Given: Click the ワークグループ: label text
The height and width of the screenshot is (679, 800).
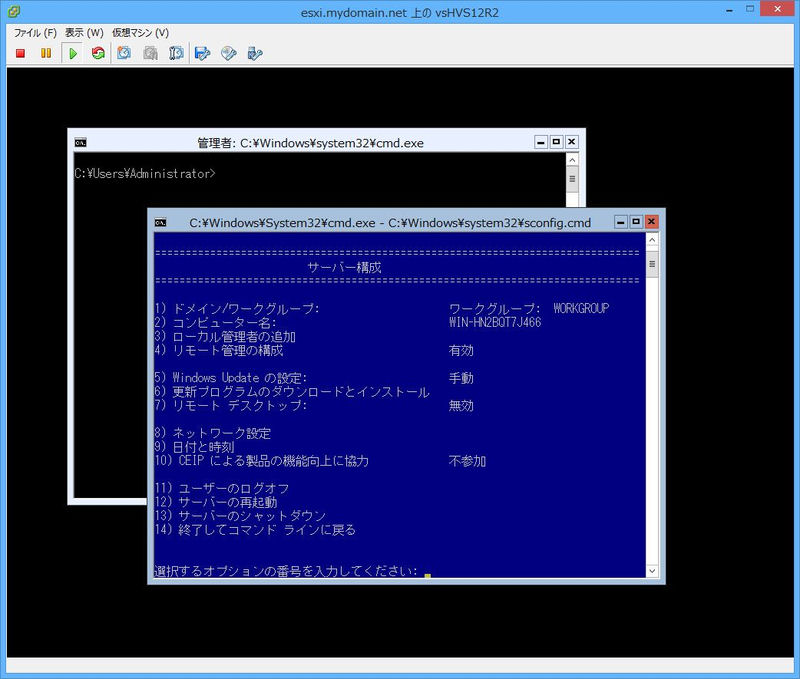Looking at the screenshot, I should [x=494, y=309].
